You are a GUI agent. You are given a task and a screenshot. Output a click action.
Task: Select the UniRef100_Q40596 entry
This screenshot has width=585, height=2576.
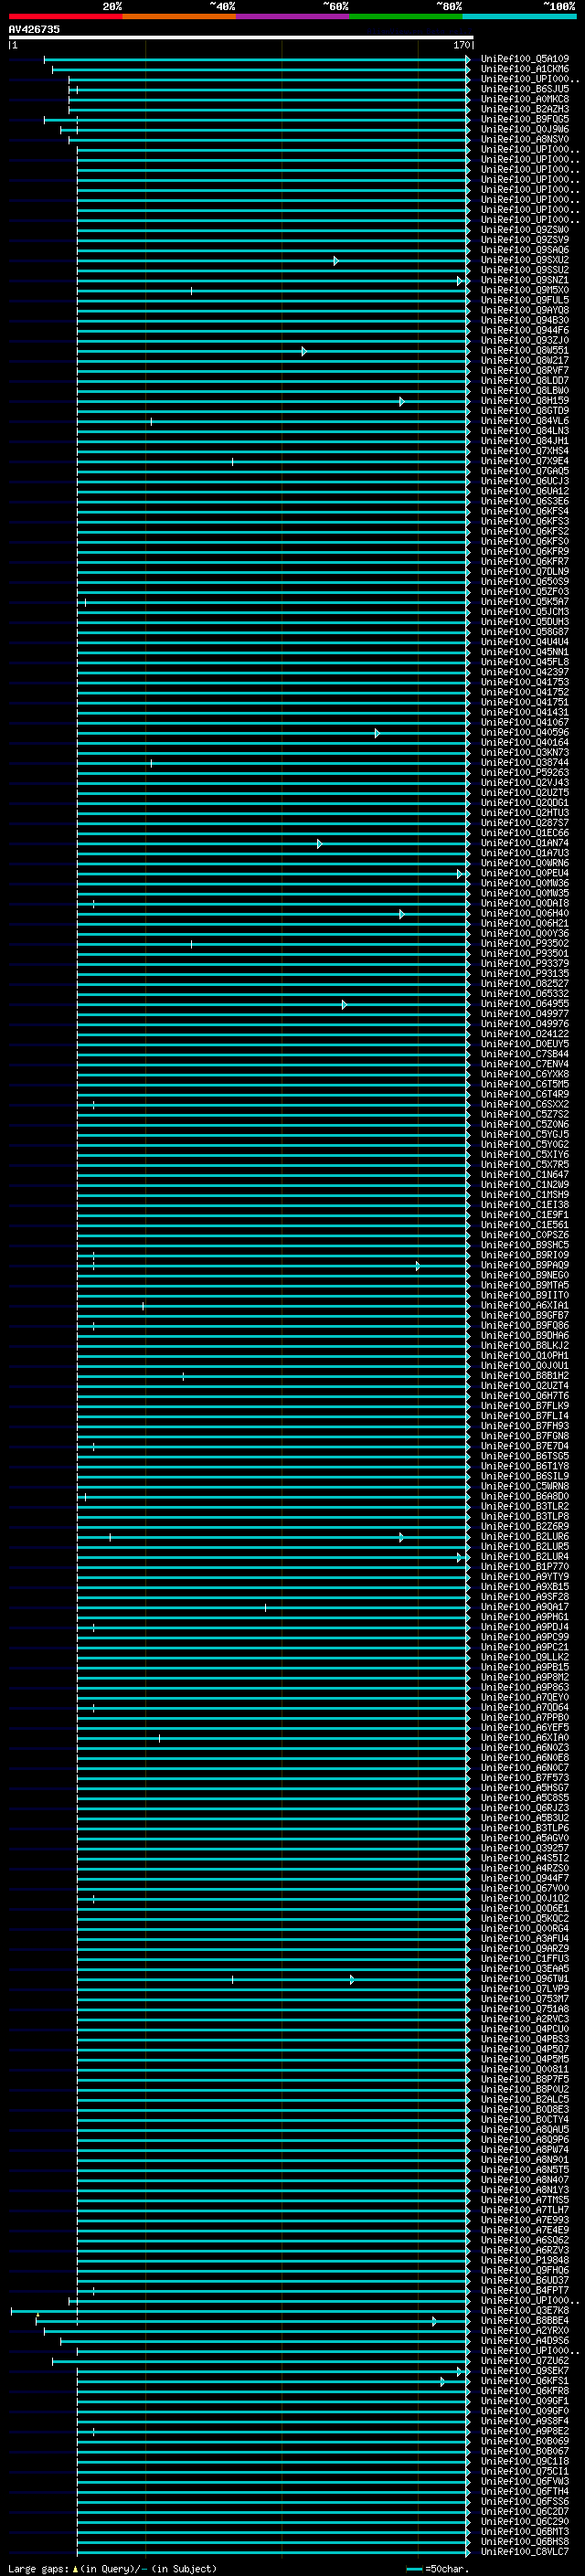[x=525, y=732]
